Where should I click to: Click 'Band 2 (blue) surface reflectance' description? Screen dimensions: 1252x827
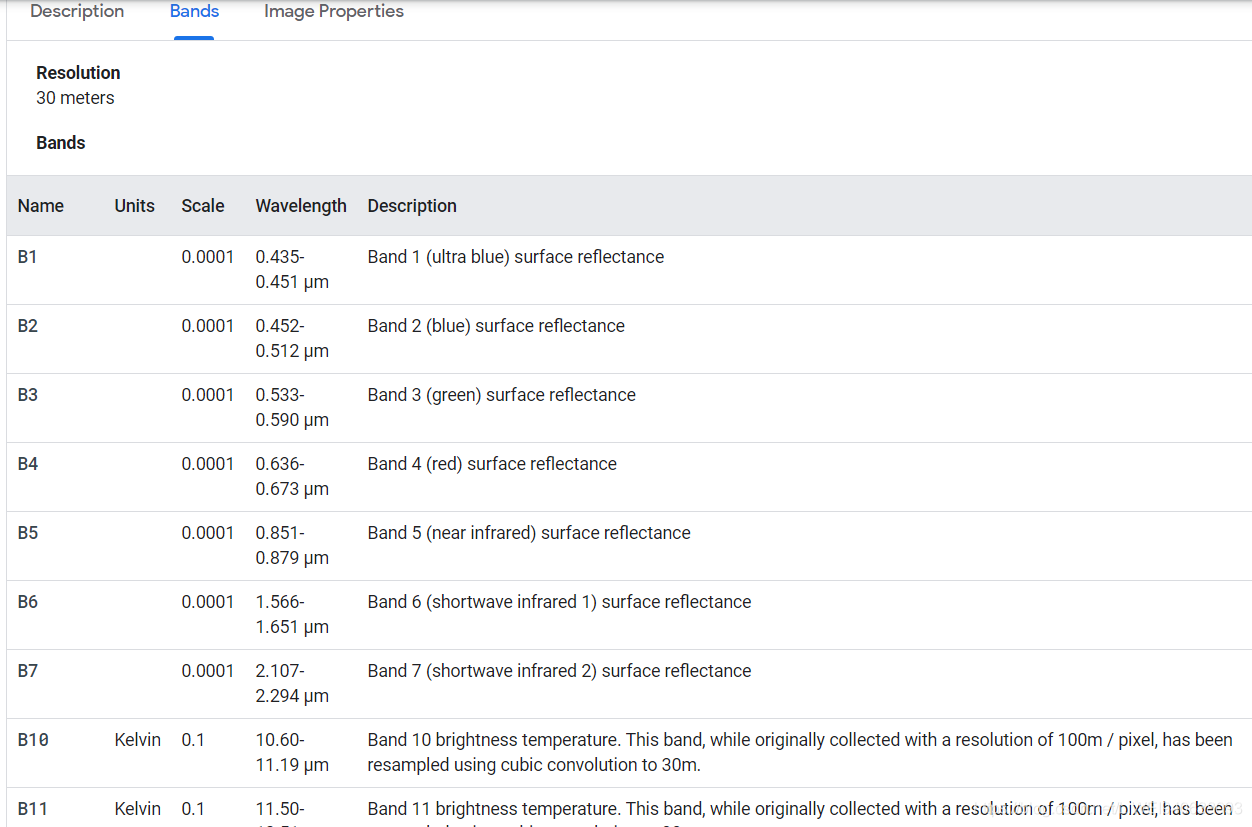click(x=496, y=326)
